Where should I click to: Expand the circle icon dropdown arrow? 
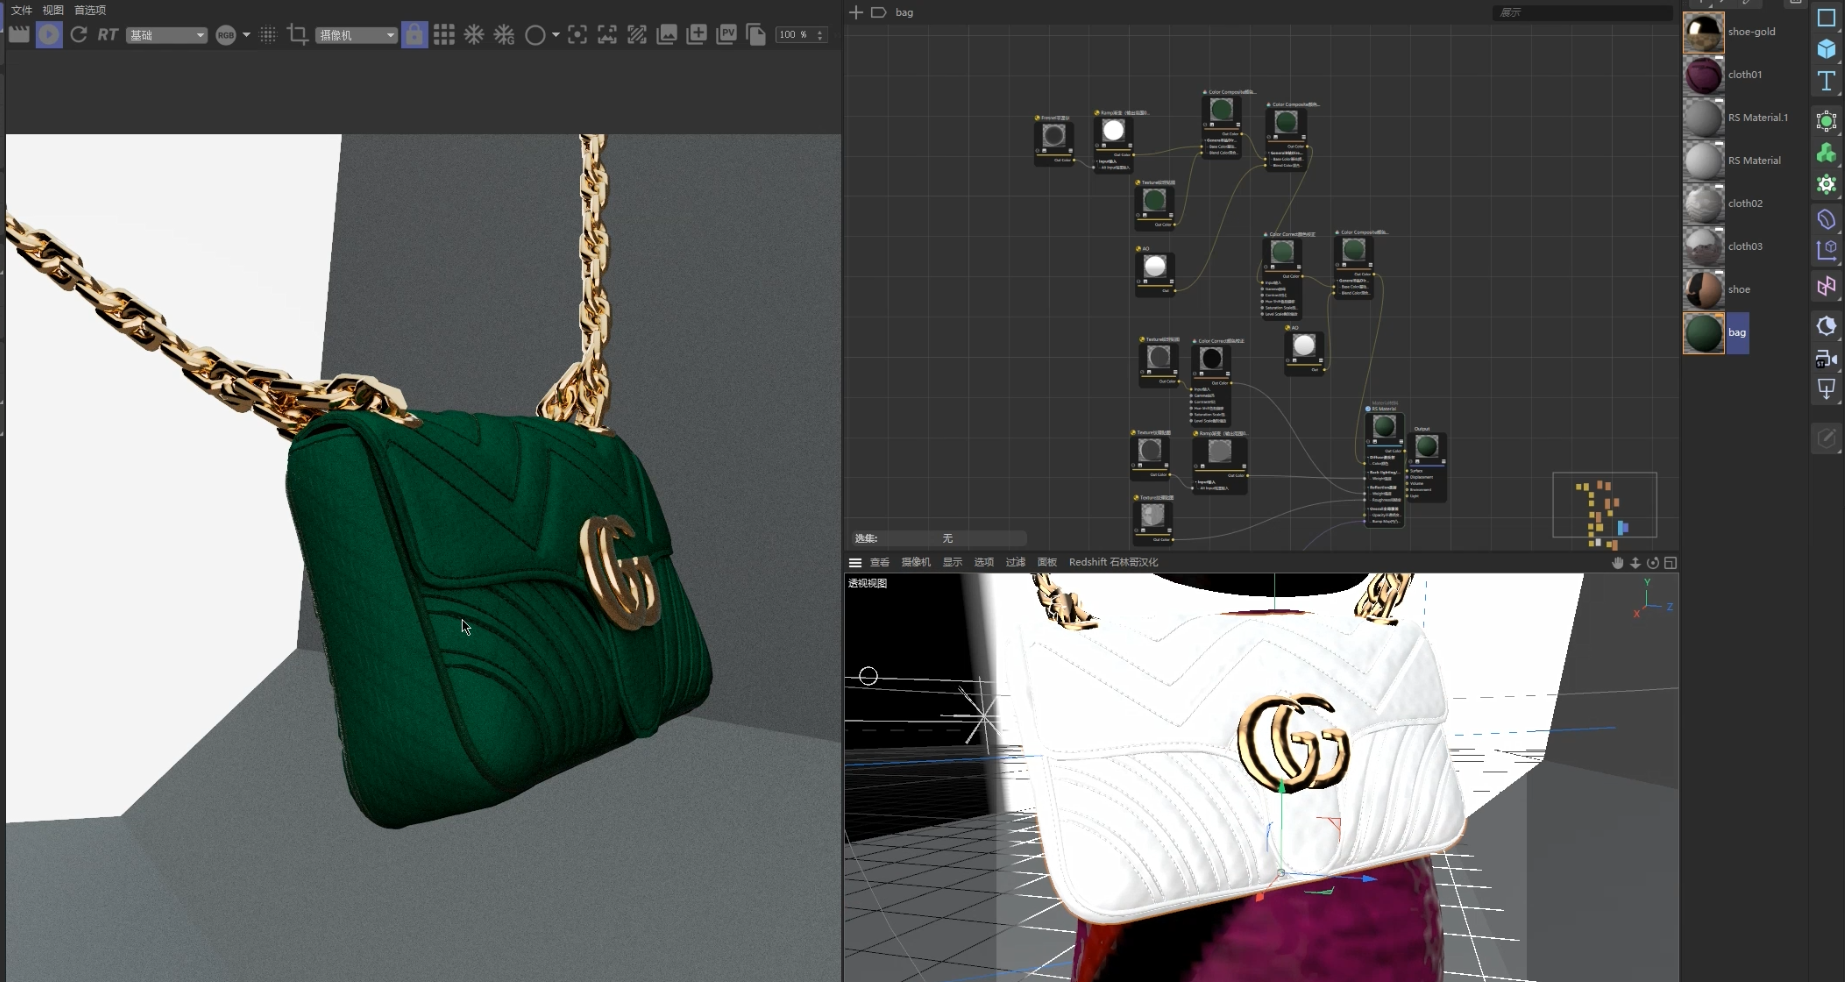556,35
